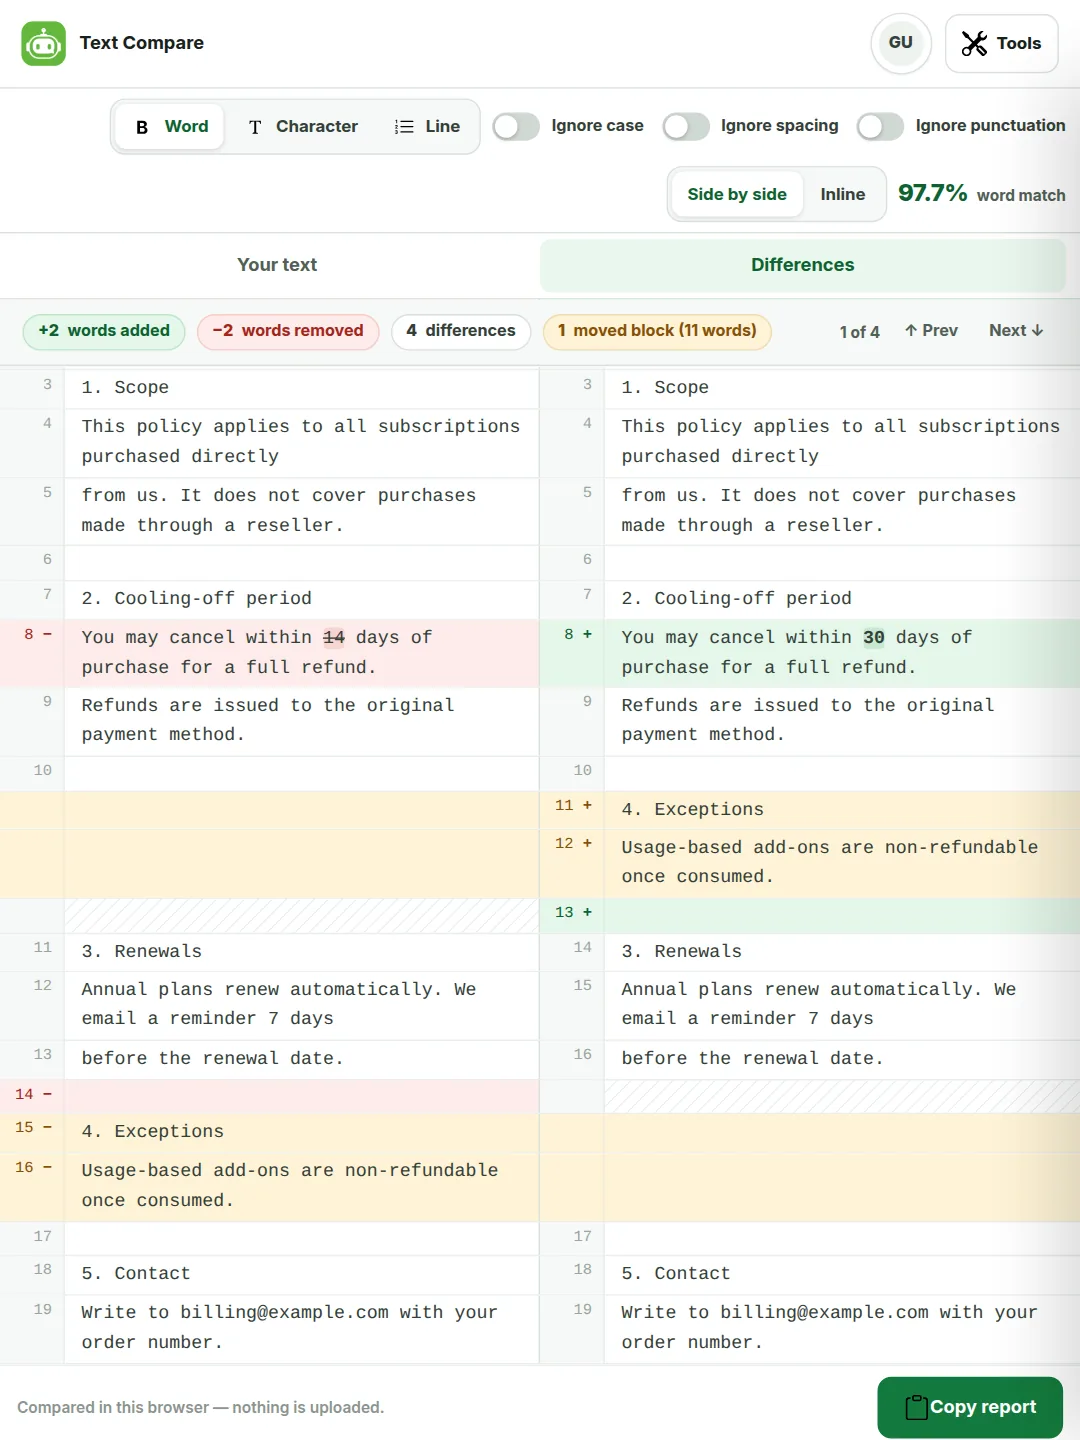Select Side by side view

(x=737, y=194)
